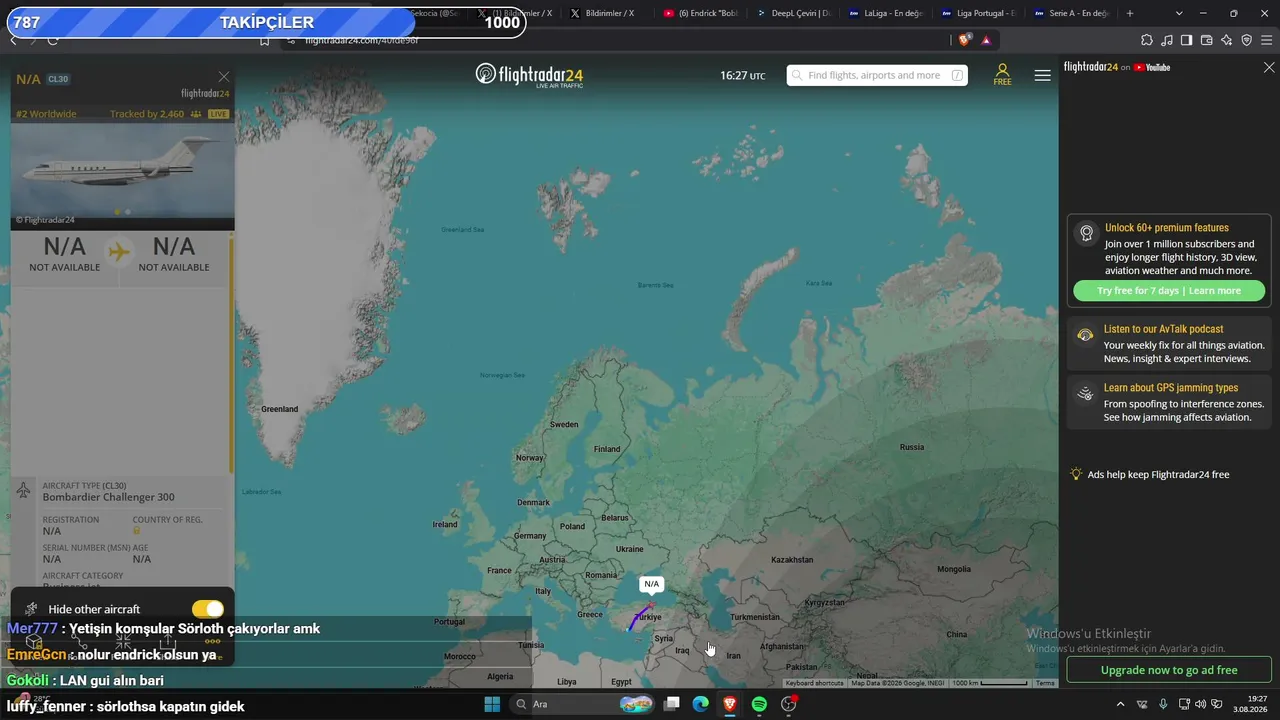1280x720 pixels.
Task: Open Task View on the taskbar
Action: click(x=672, y=704)
